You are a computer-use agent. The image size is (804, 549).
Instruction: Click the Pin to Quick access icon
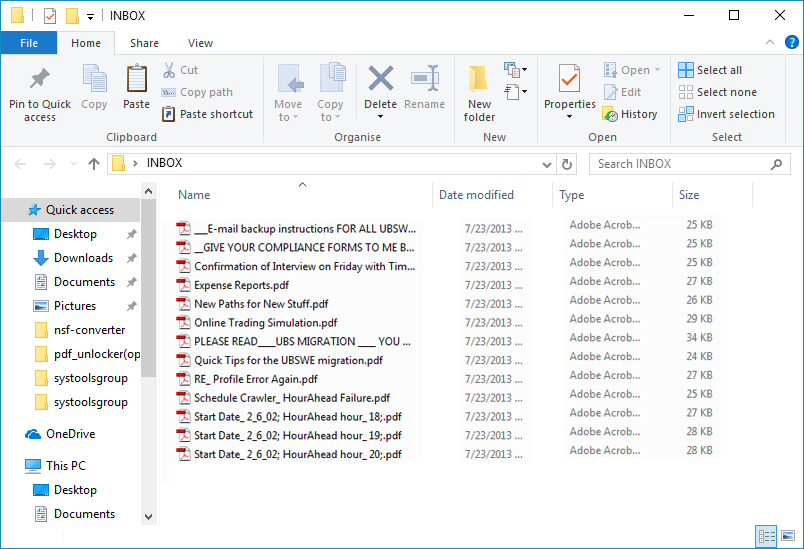tap(39, 79)
